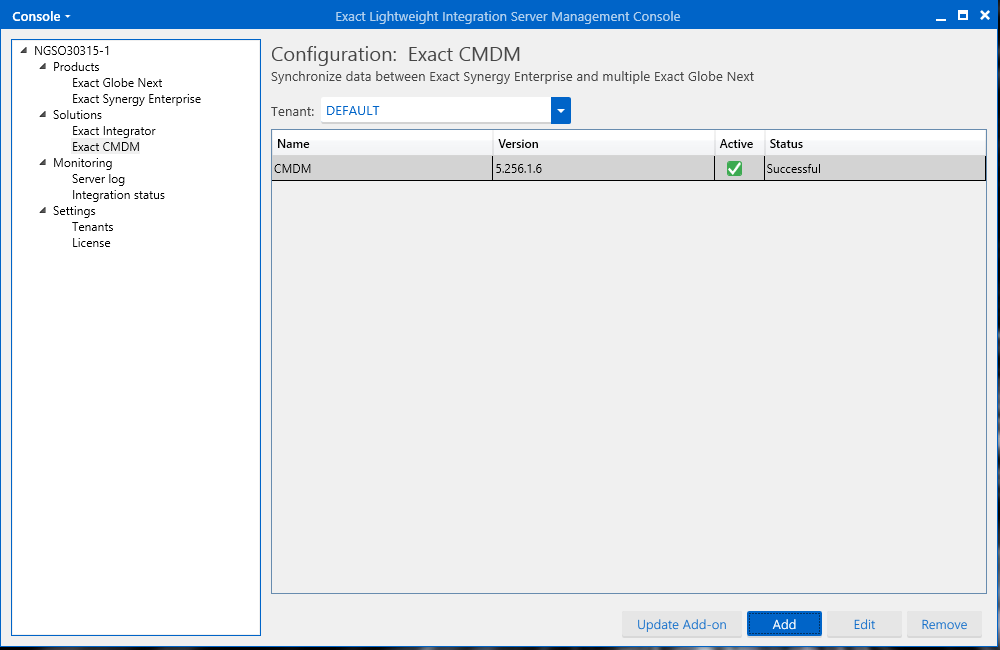This screenshot has width=1000, height=650.
Task: Collapse the Products tree node
Action: (x=43, y=66)
